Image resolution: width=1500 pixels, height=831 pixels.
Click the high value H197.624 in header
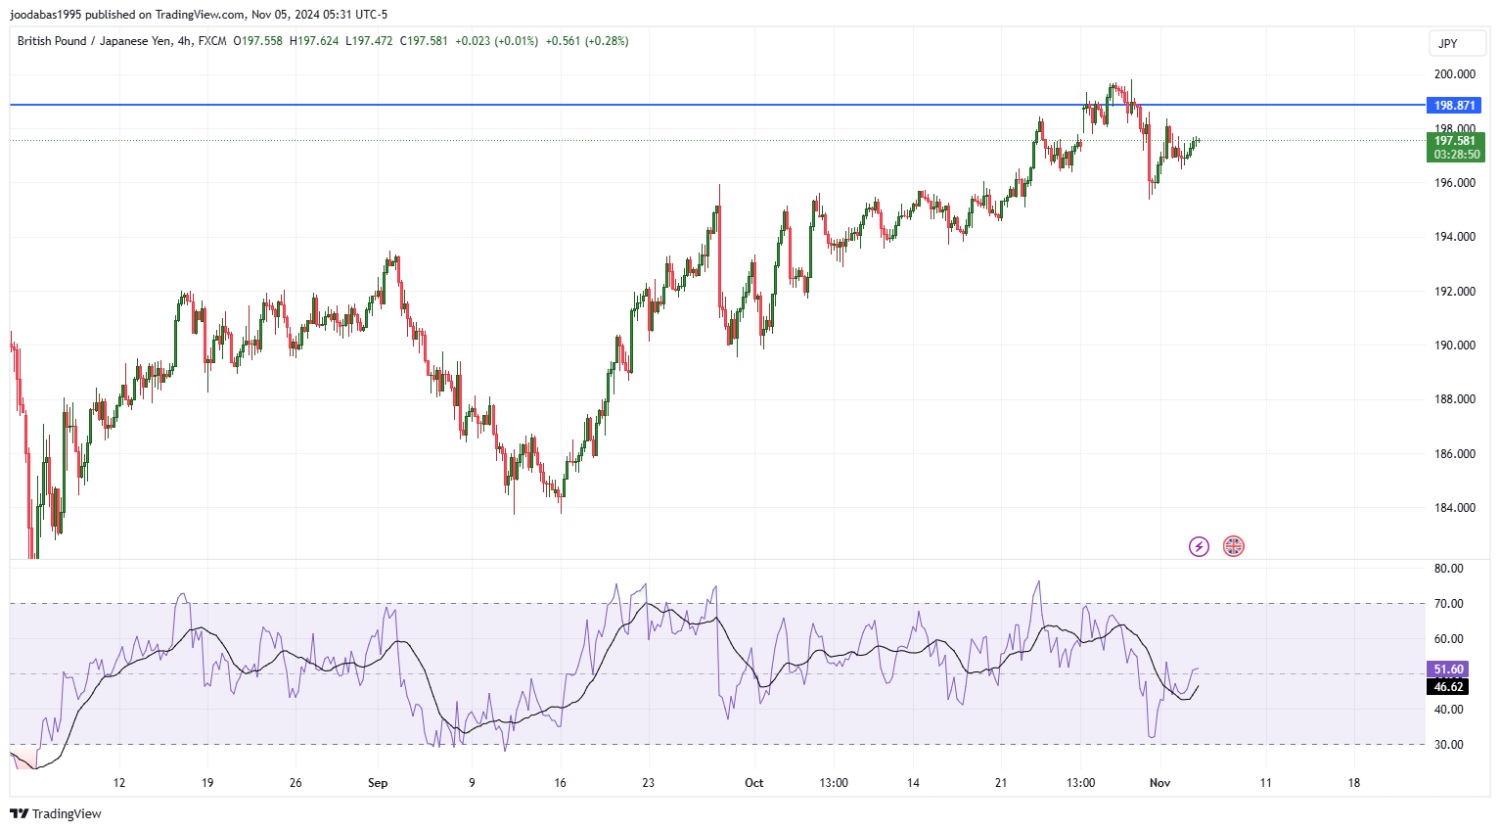(x=314, y=41)
